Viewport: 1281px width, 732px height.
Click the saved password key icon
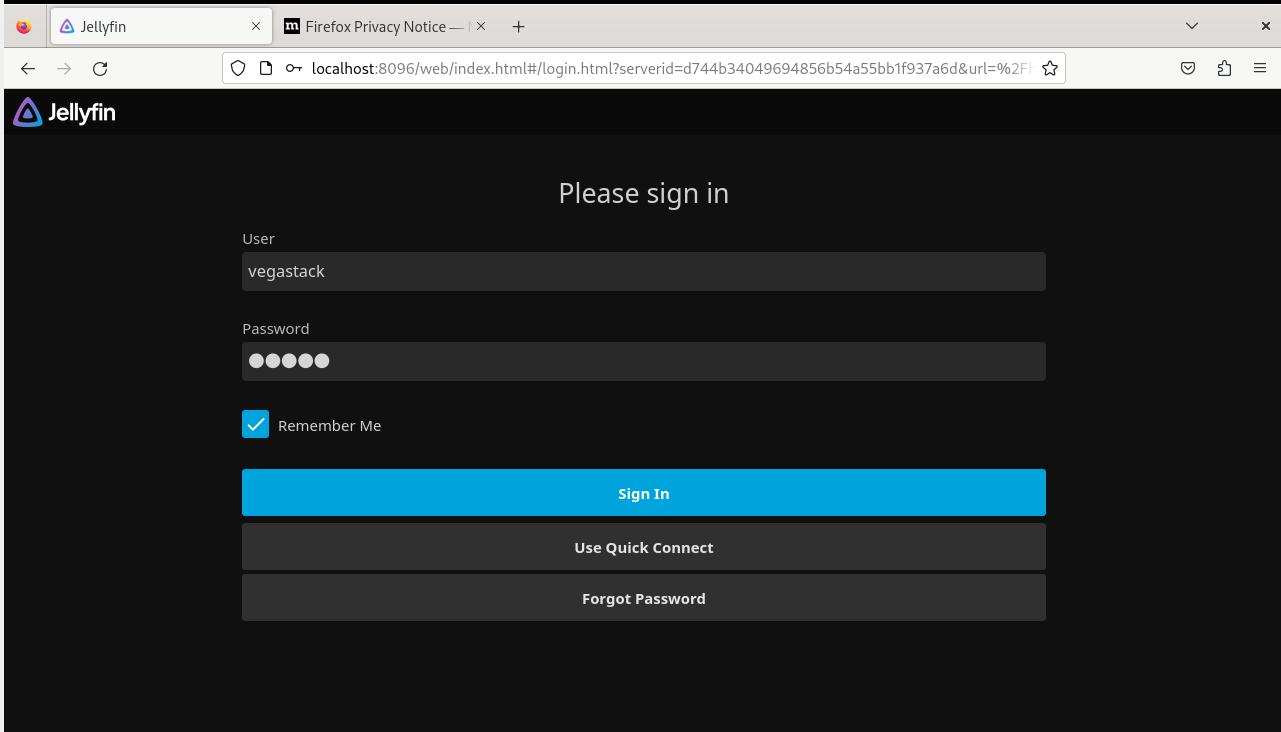(293, 69)
